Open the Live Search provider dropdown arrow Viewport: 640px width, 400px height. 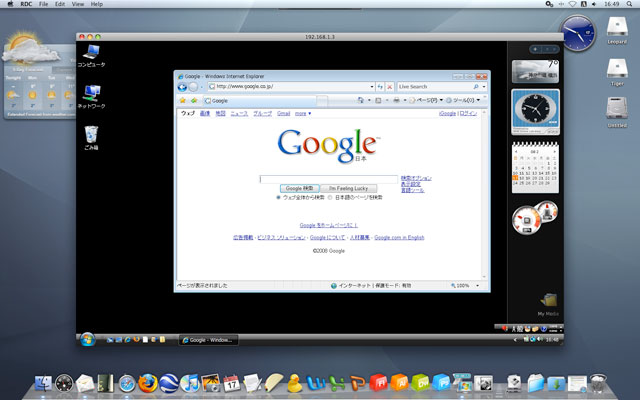click(x=484, y=87)
